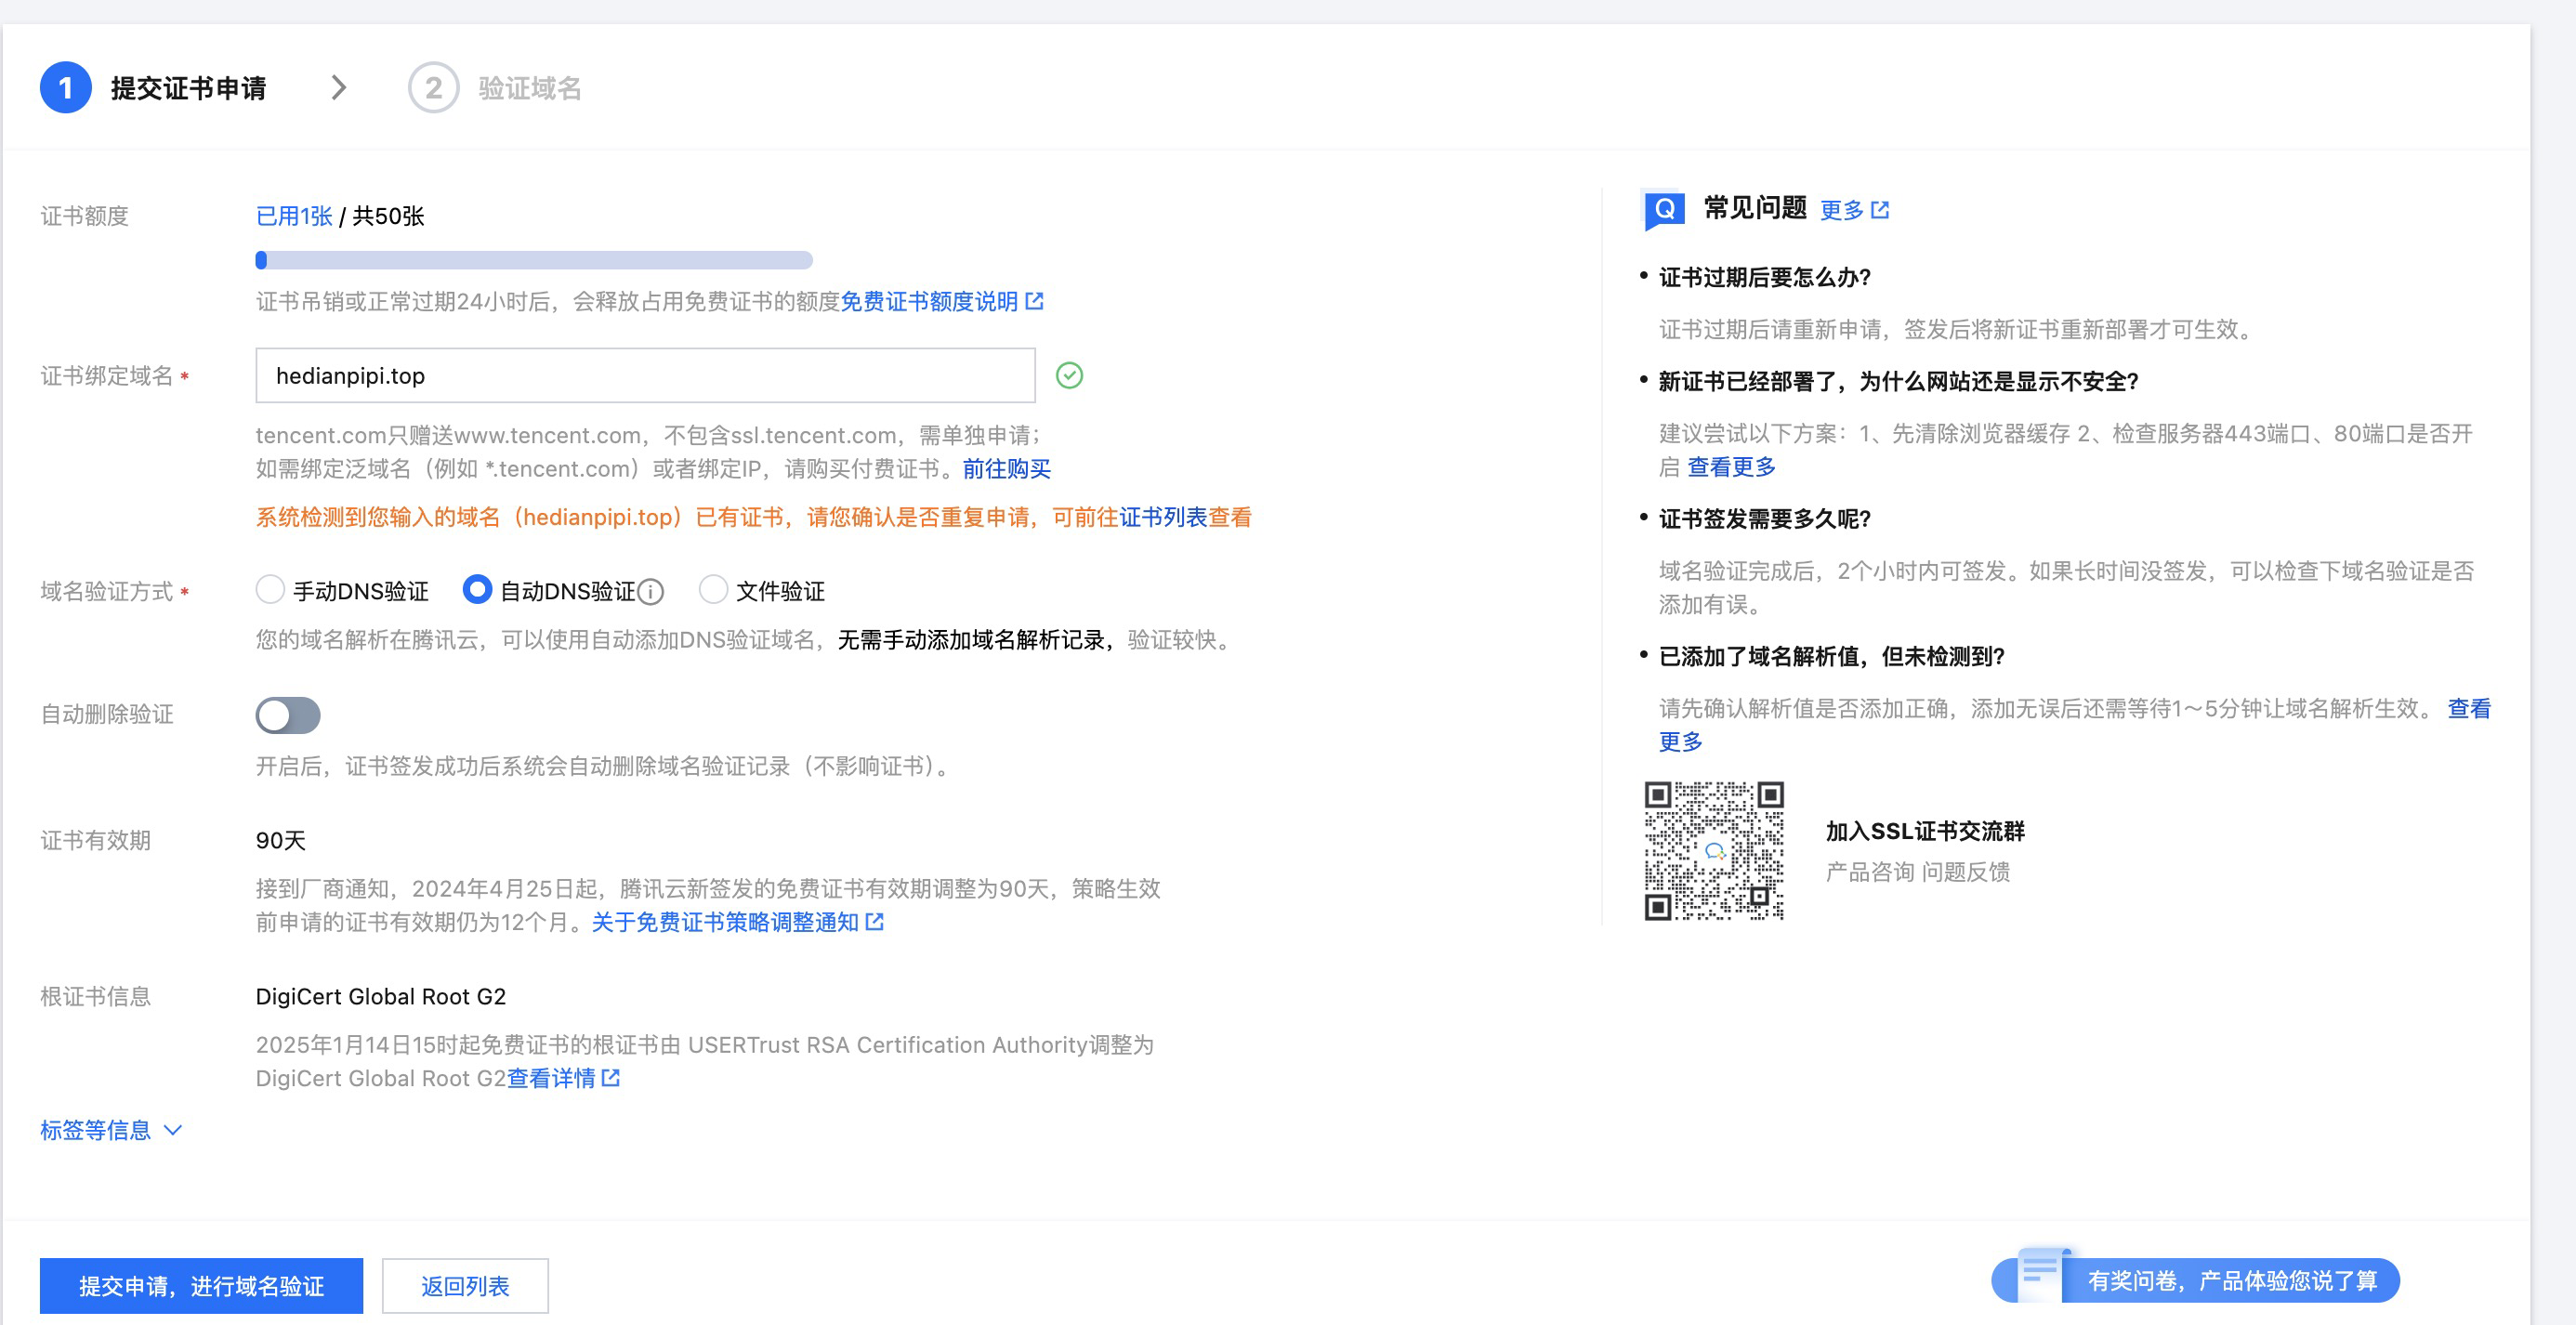Click external-link icon after 免费证书额度说明
The image size is (2576, 1325).
[x=1035, y=301]
